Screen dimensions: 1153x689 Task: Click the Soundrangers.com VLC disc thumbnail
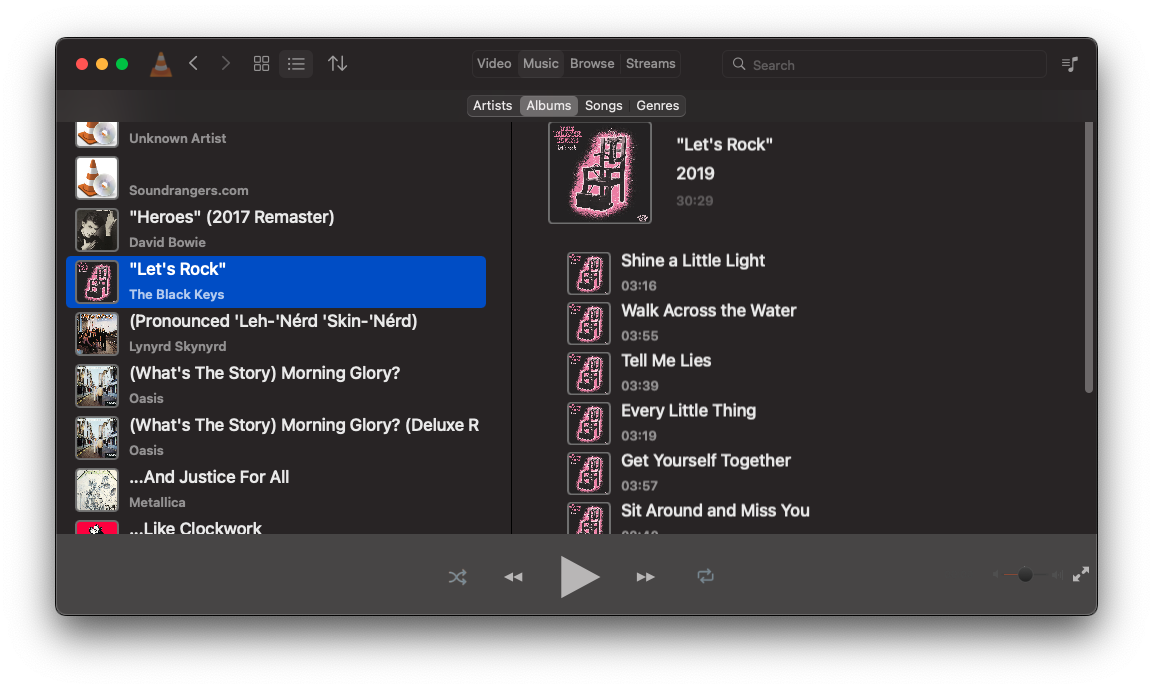tap(97, 178)
